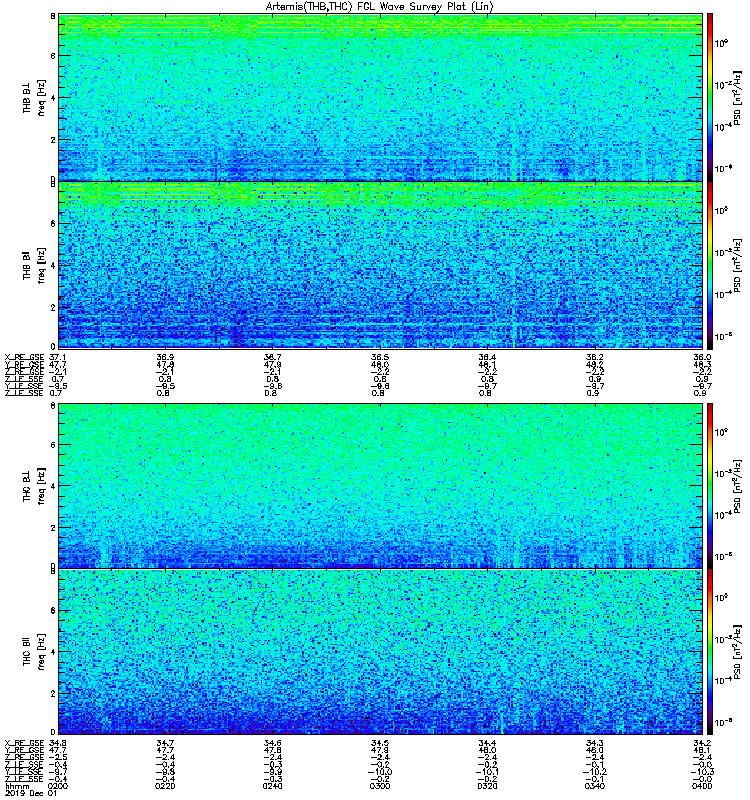Click the 0240 time label

pos(272,786)
